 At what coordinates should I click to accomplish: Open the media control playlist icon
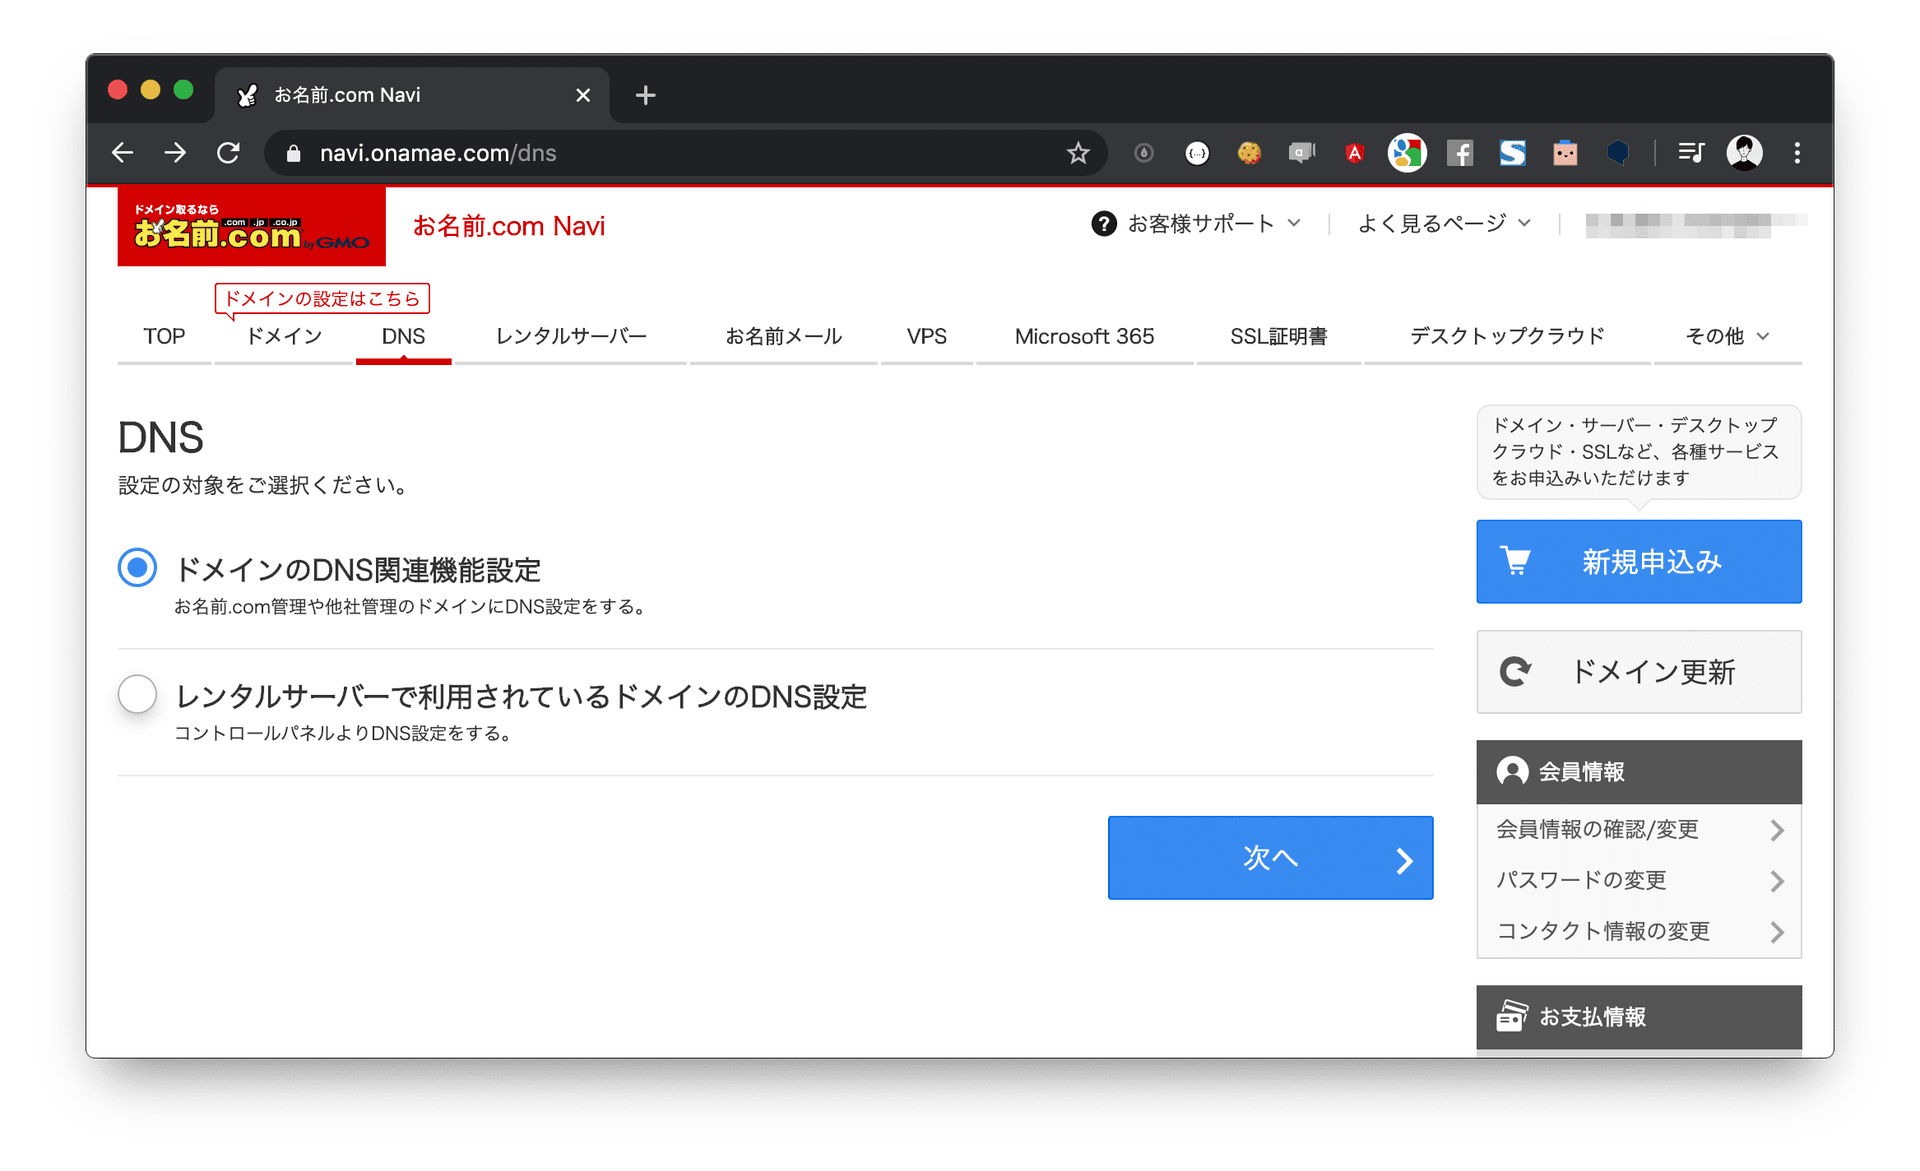click(1691, 153)
